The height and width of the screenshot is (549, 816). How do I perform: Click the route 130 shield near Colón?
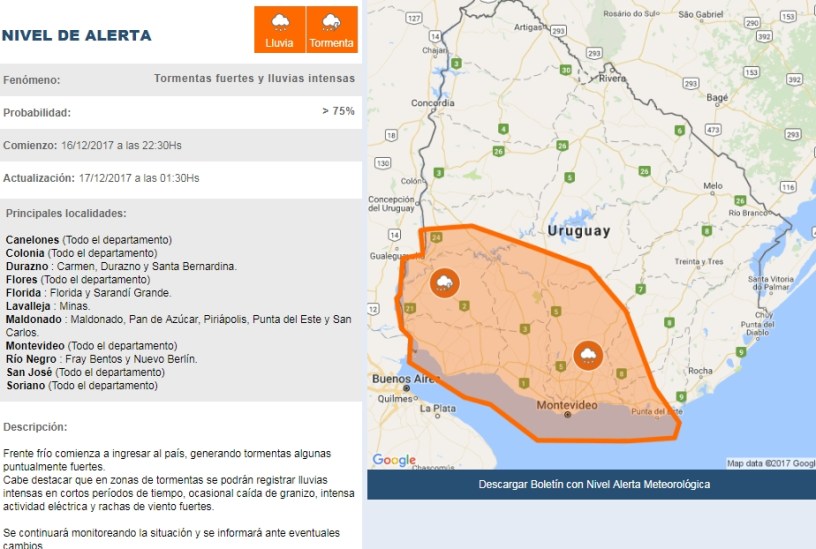pos(382,162)
